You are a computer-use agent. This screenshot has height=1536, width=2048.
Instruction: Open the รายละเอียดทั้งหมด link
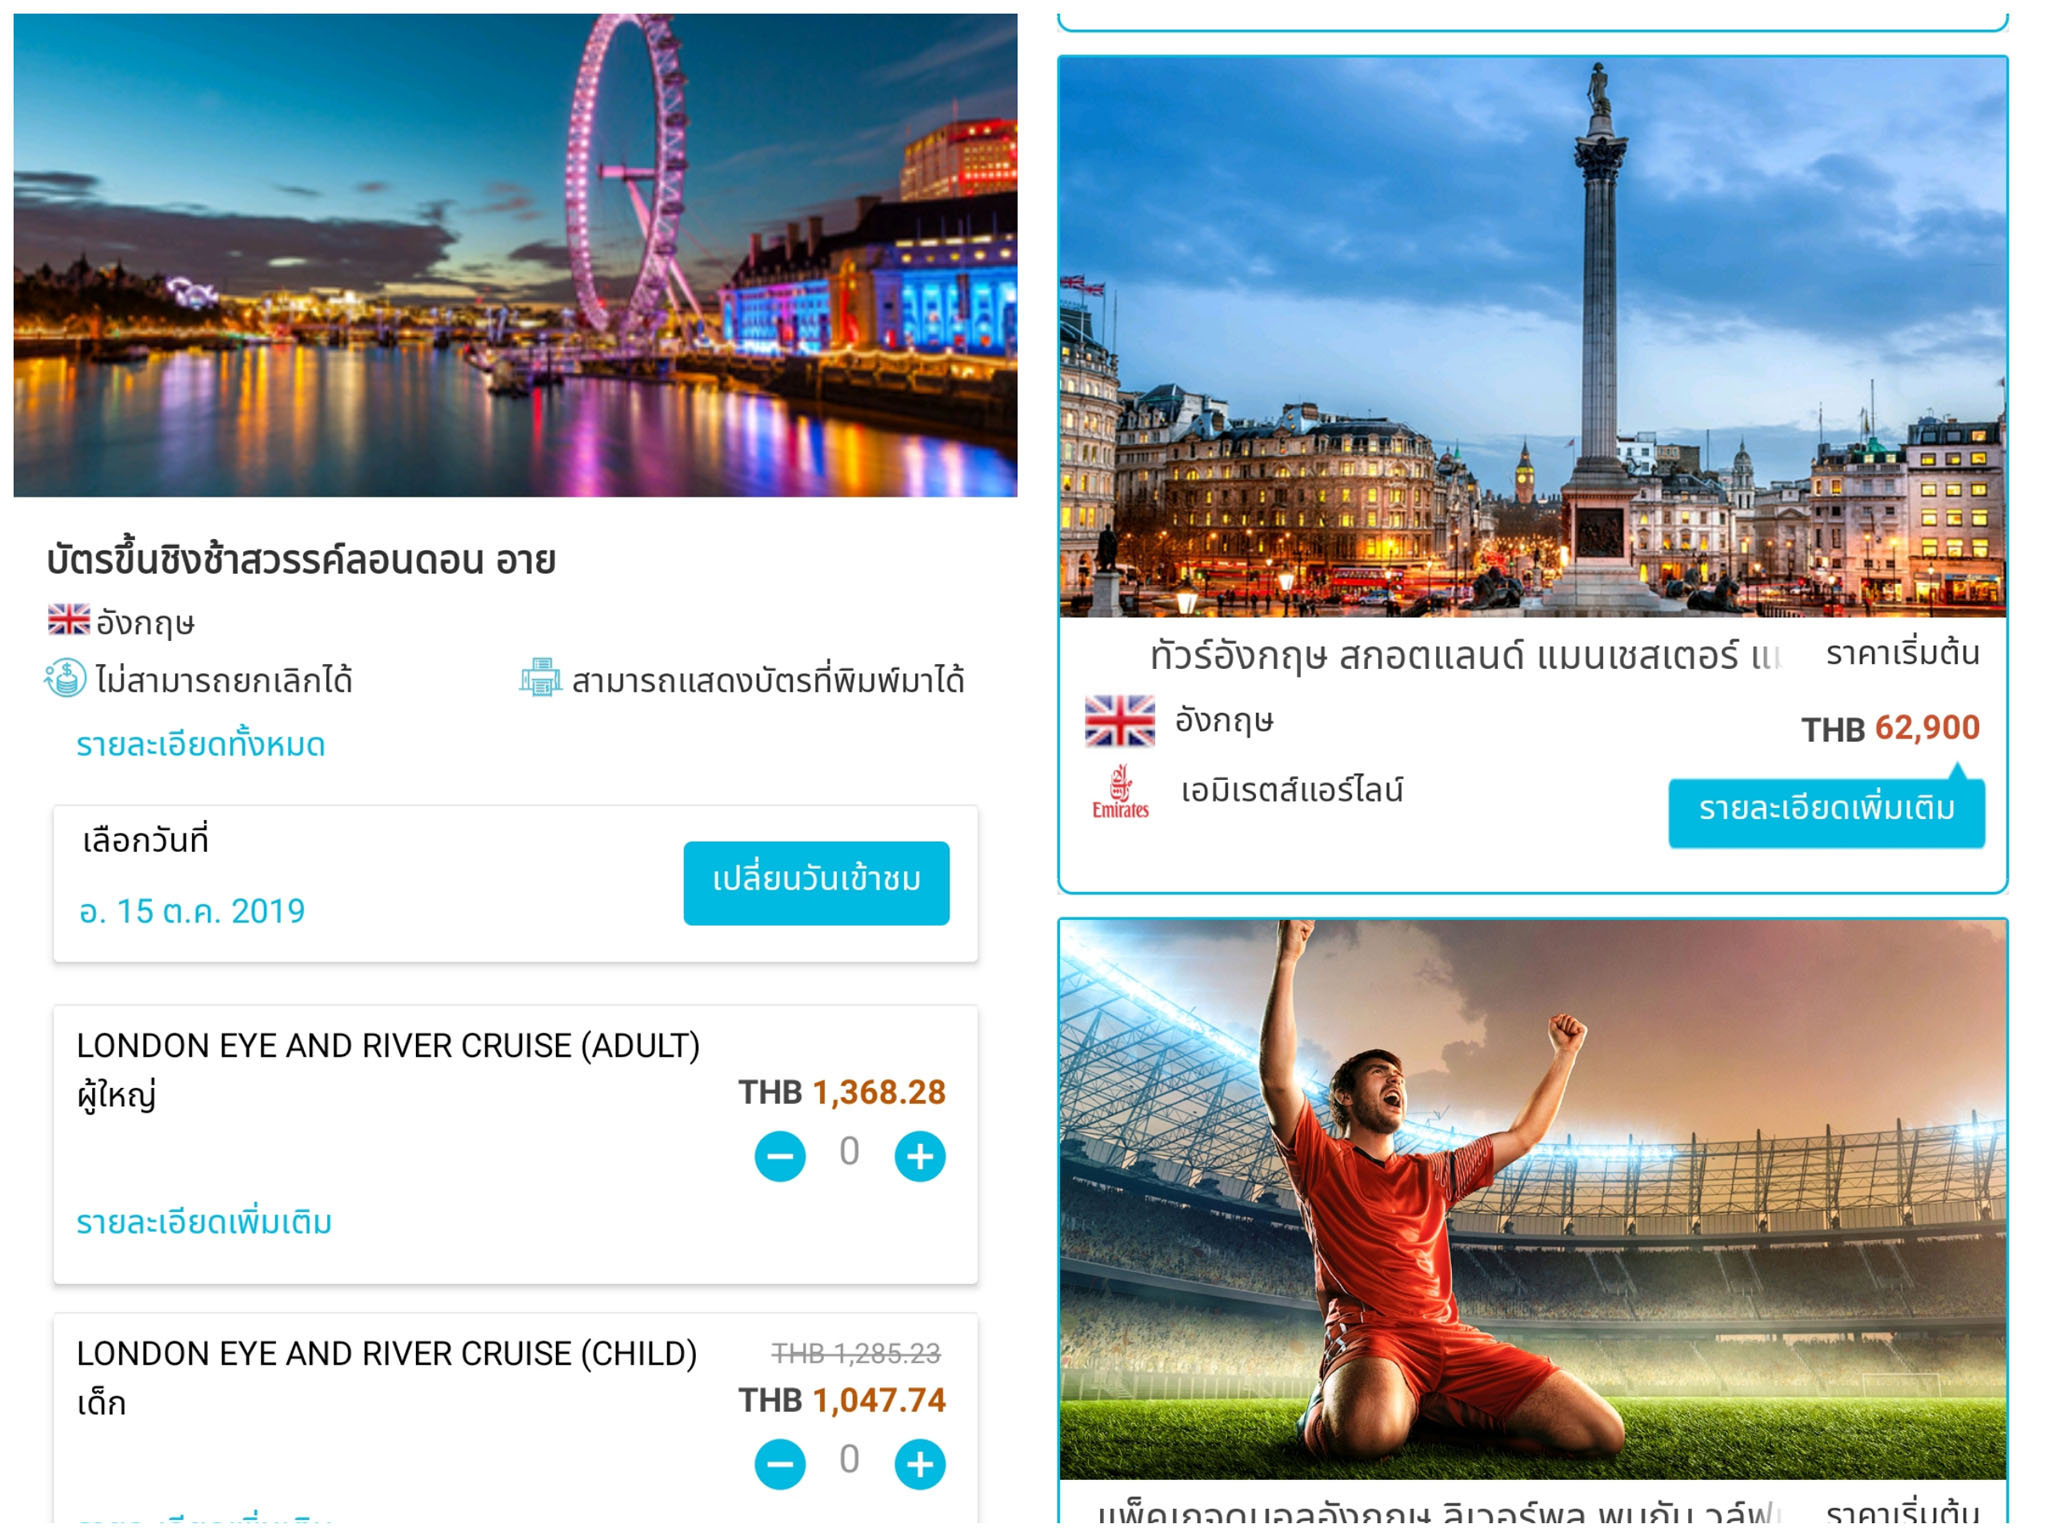[x=201, y=745]
